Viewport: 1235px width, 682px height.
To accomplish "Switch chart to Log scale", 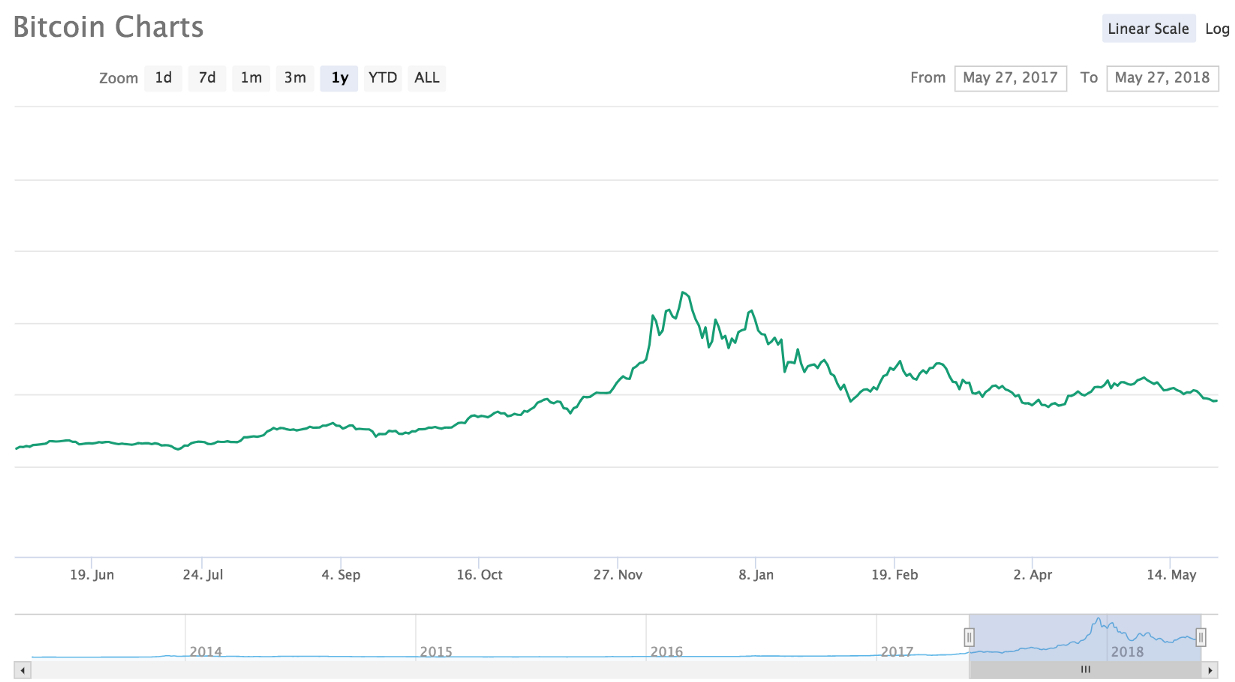I will [x=1217, y=29].
